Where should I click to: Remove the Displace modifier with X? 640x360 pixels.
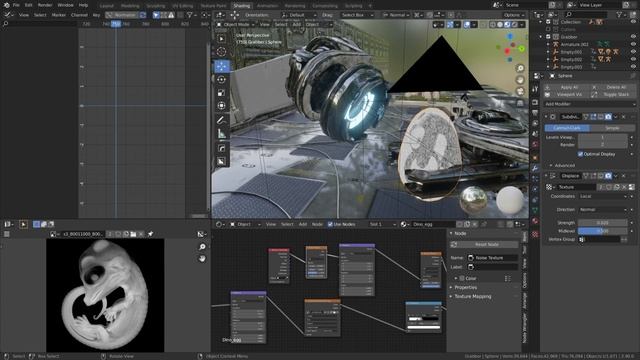coord(623,176)
